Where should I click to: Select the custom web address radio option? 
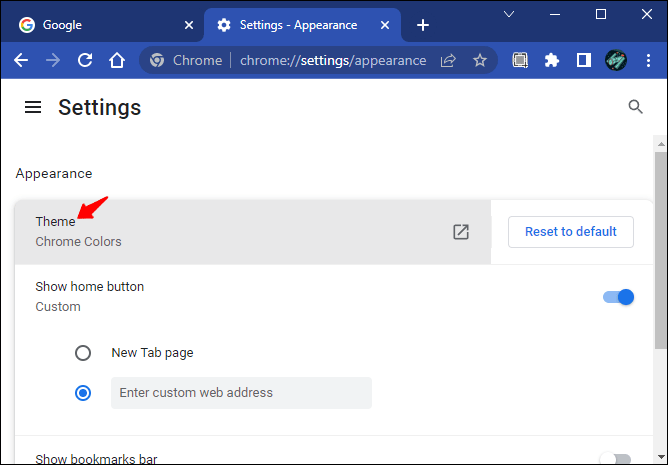[x=83, y=393]
